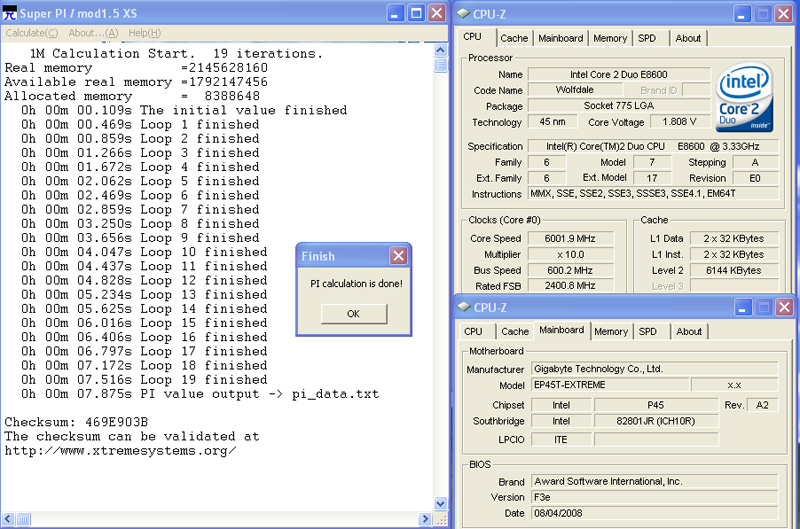Close the CPU-Z window showing Processor info
800x529 pixels.
[x=784, y=13]
